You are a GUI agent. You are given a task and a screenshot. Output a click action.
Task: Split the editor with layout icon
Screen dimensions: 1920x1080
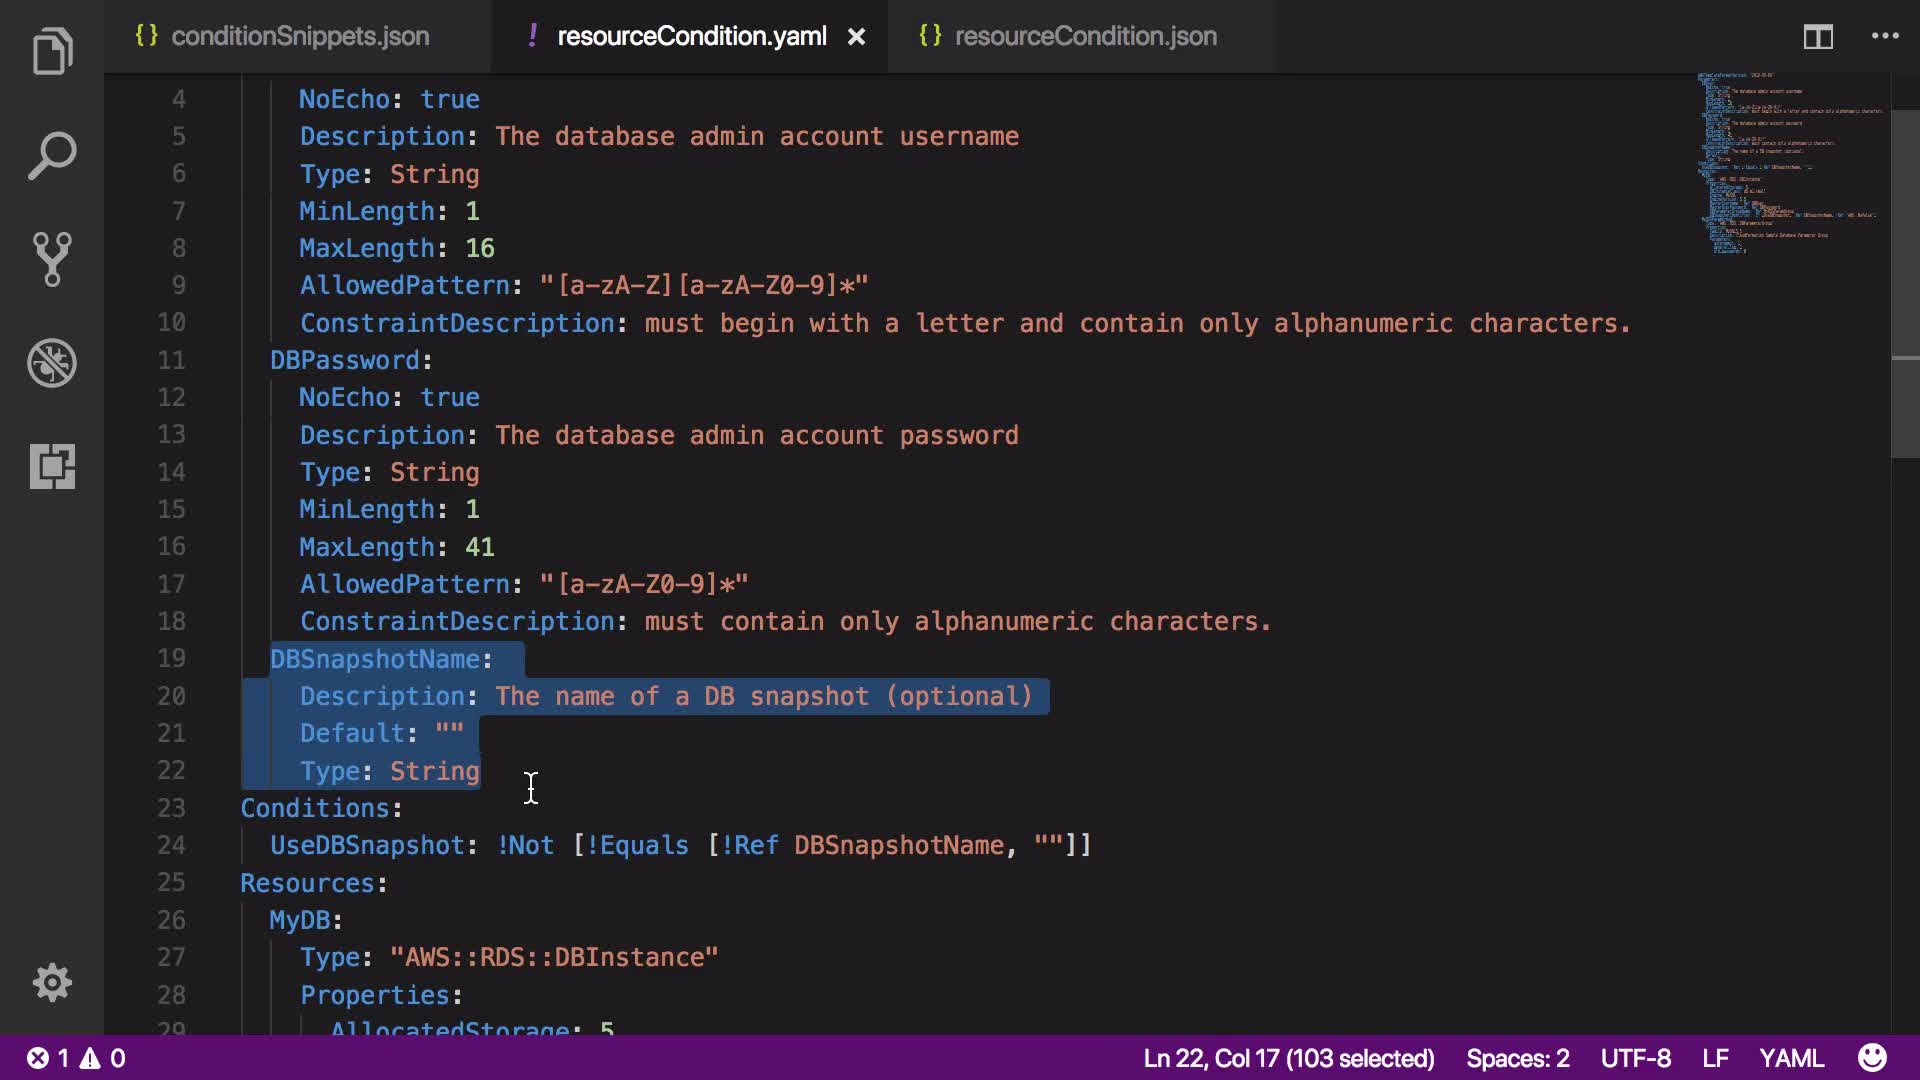tap(1817, 37)
